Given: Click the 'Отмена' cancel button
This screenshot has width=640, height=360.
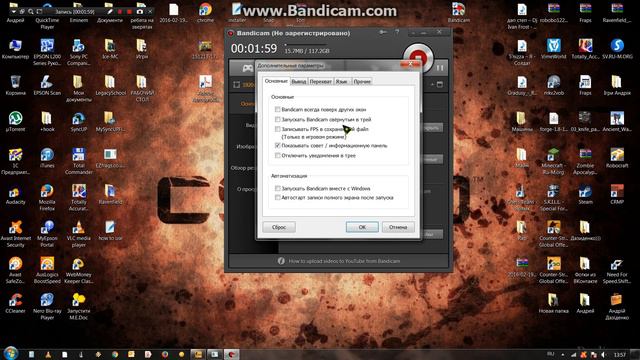Looking at the screenshot, I should tap(398, 227).
